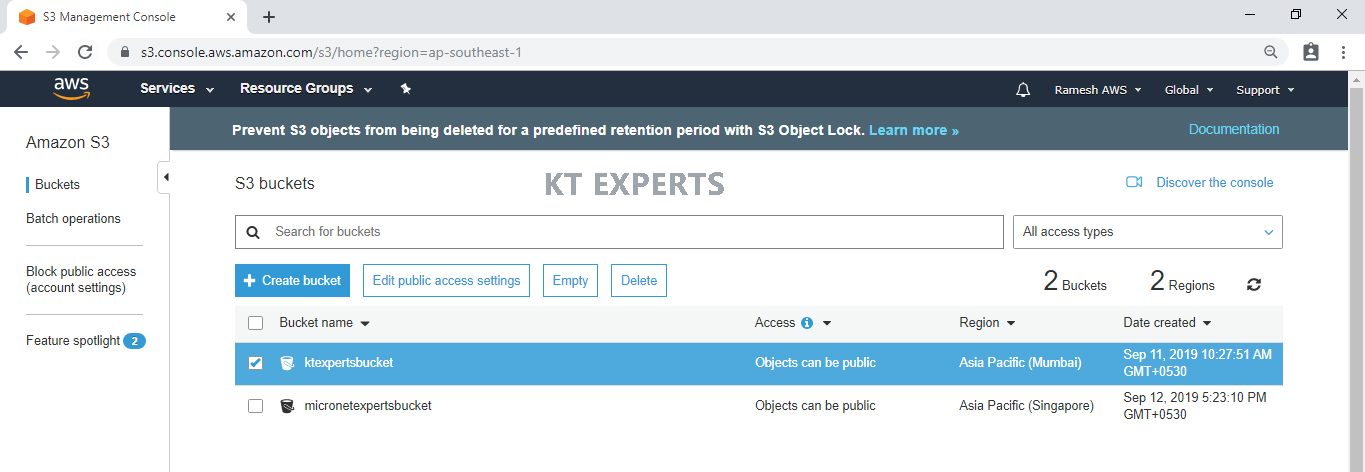This screenshot has height=472, width=1365.
Task: Click micronetexpertsbucket Objects can be public cell
Action: (x=815, y=406)
